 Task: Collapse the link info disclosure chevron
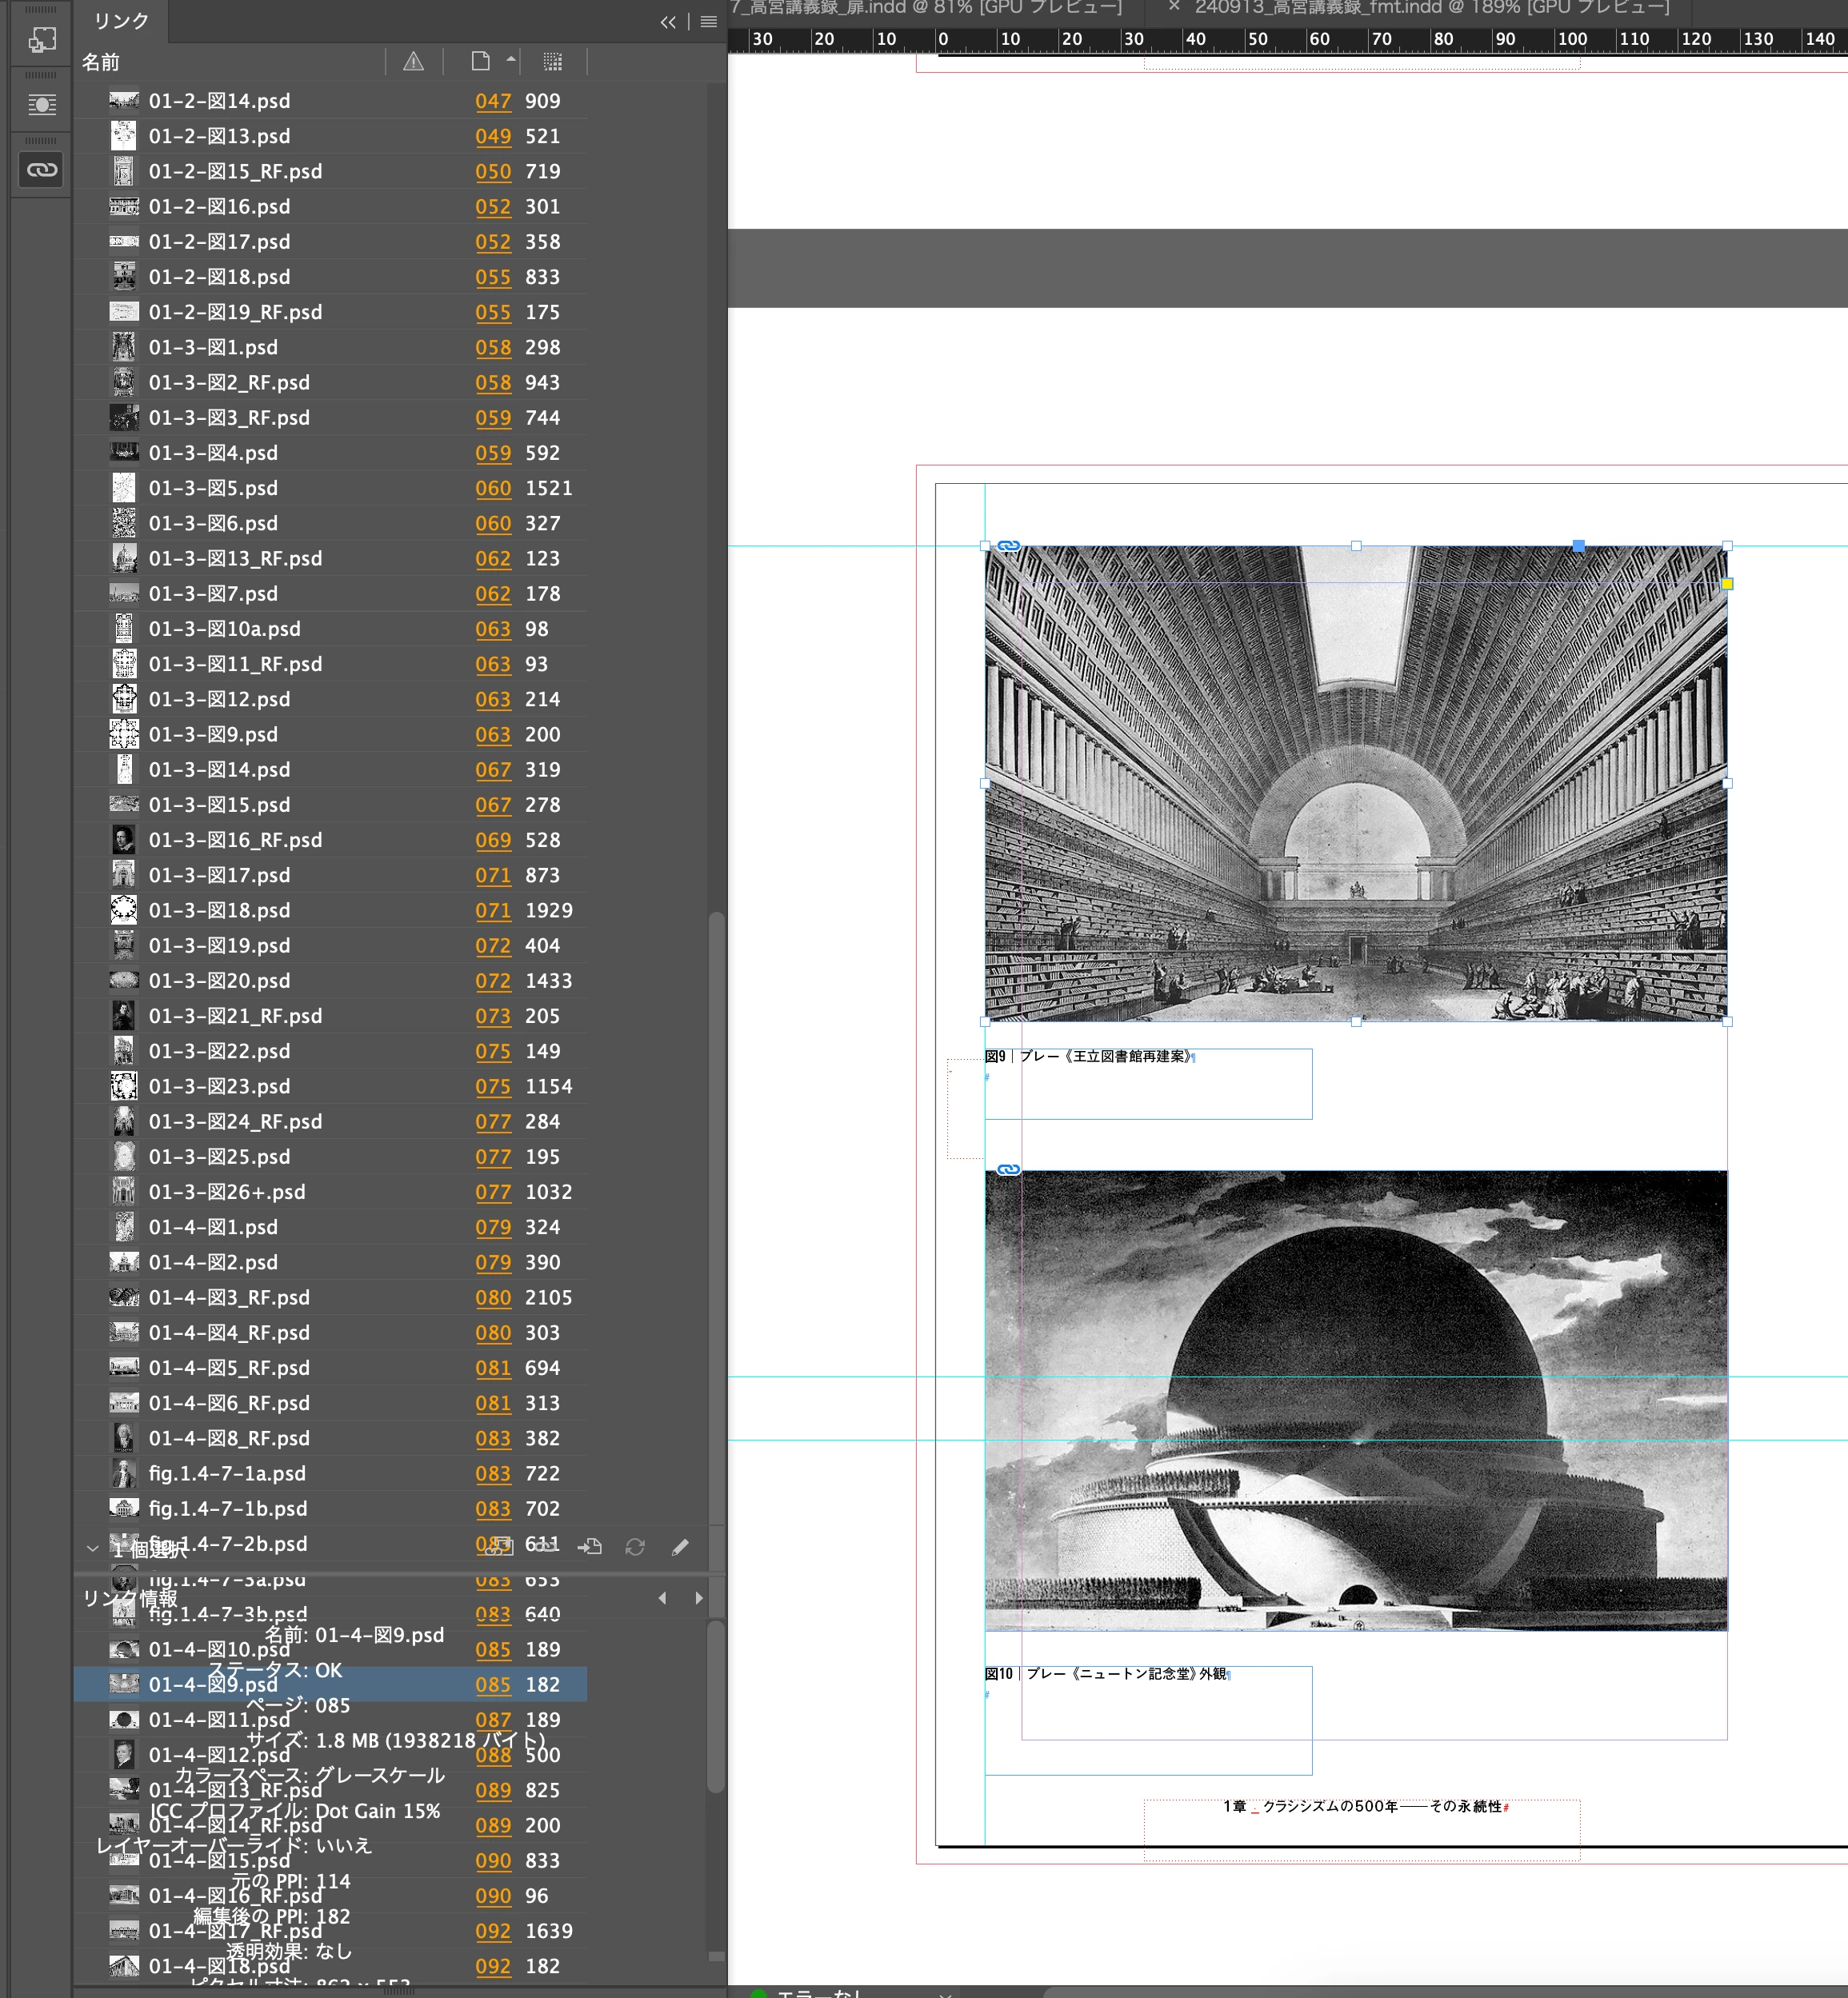92,1549
